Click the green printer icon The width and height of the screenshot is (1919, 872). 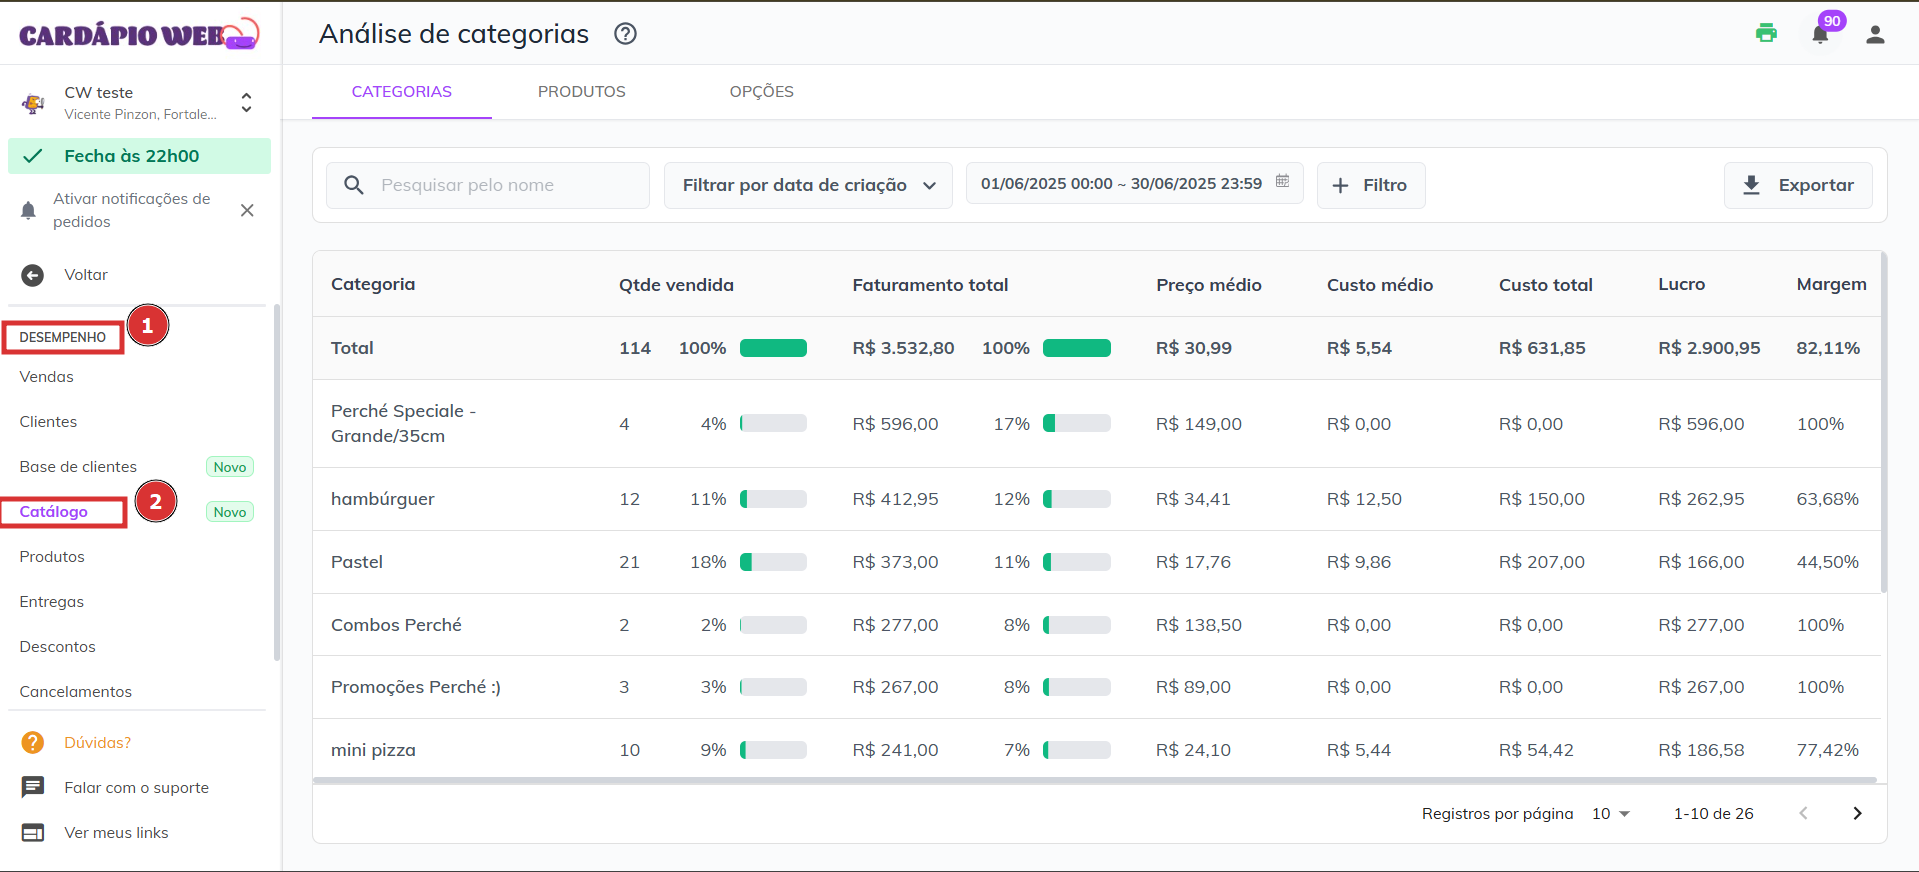[1766, 33]
